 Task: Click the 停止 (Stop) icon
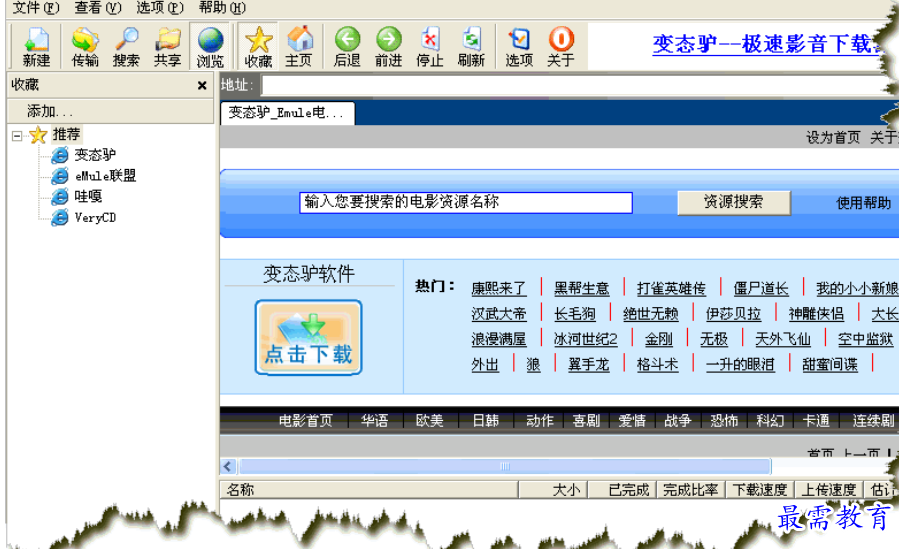429,46
